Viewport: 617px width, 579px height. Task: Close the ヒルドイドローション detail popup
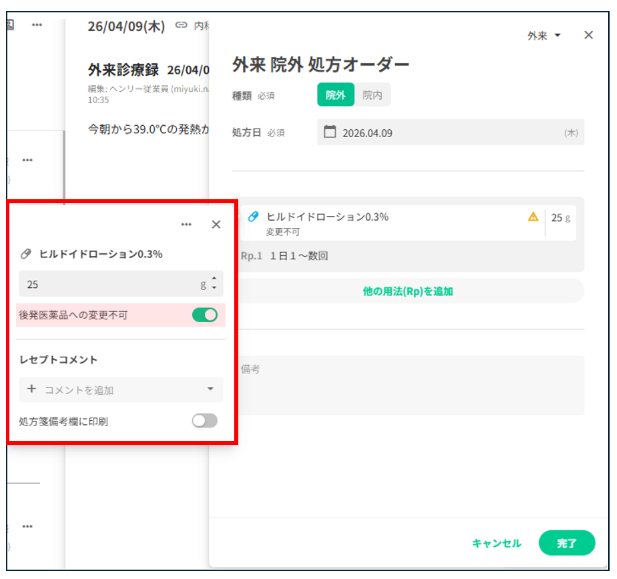(216, 224)
